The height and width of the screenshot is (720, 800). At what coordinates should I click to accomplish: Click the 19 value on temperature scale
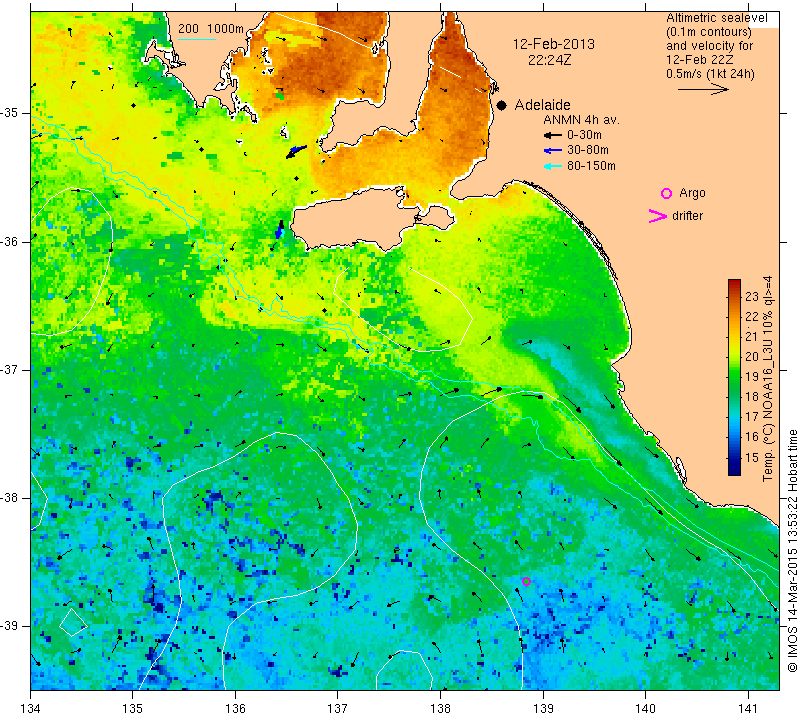(752, 377)
